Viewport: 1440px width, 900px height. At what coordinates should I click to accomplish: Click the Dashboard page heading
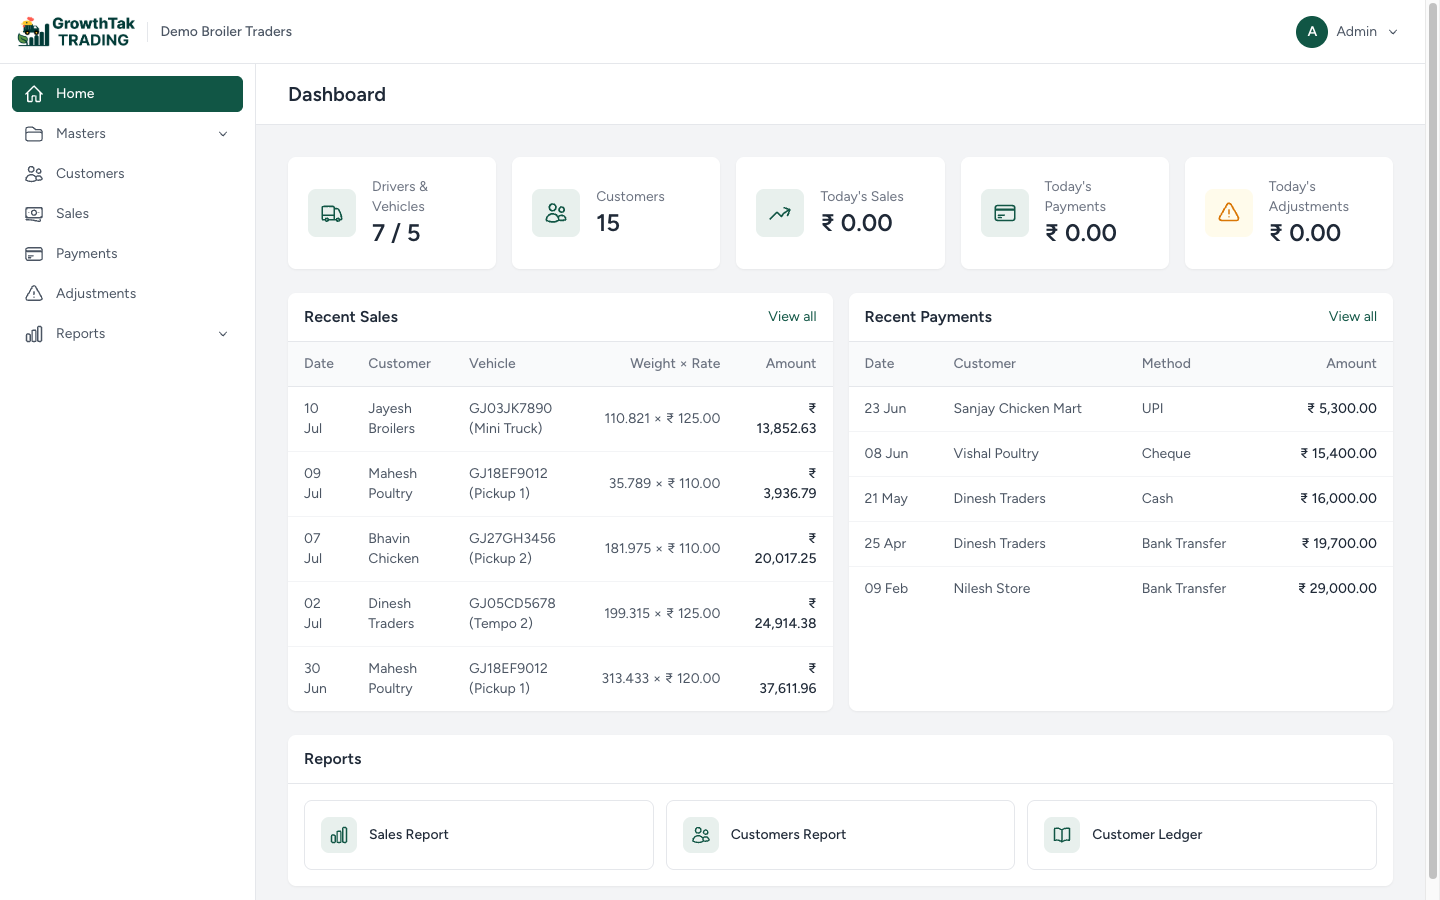click(x=337, y=95)
